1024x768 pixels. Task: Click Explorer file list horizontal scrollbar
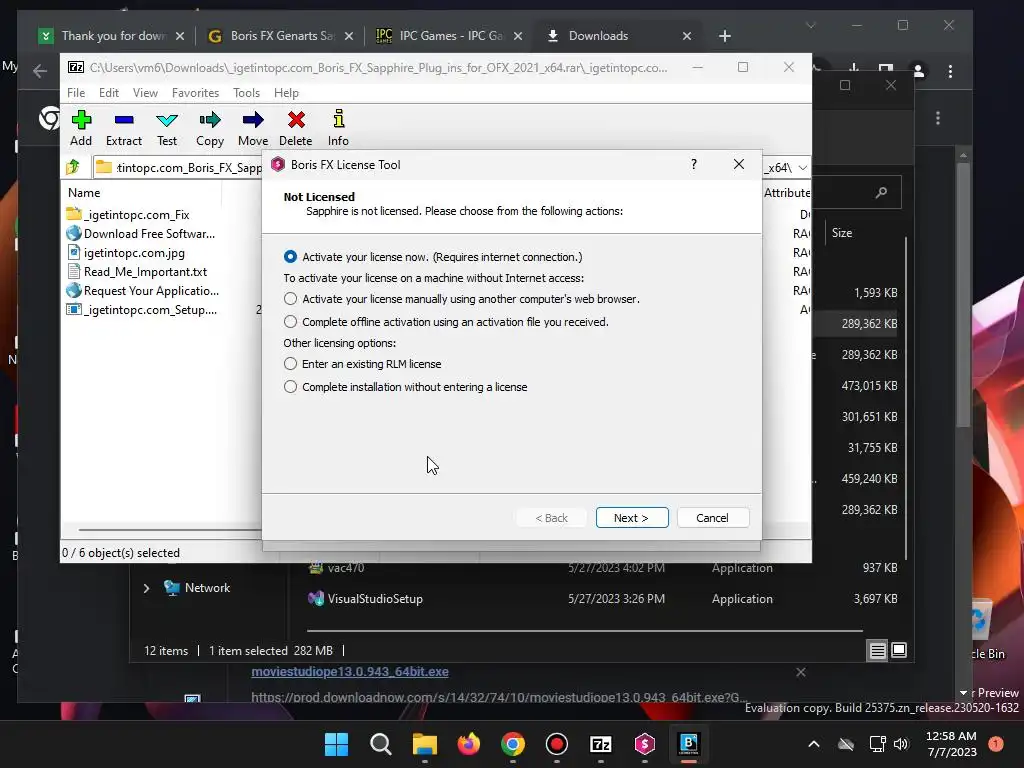click(x=584, y=631)
